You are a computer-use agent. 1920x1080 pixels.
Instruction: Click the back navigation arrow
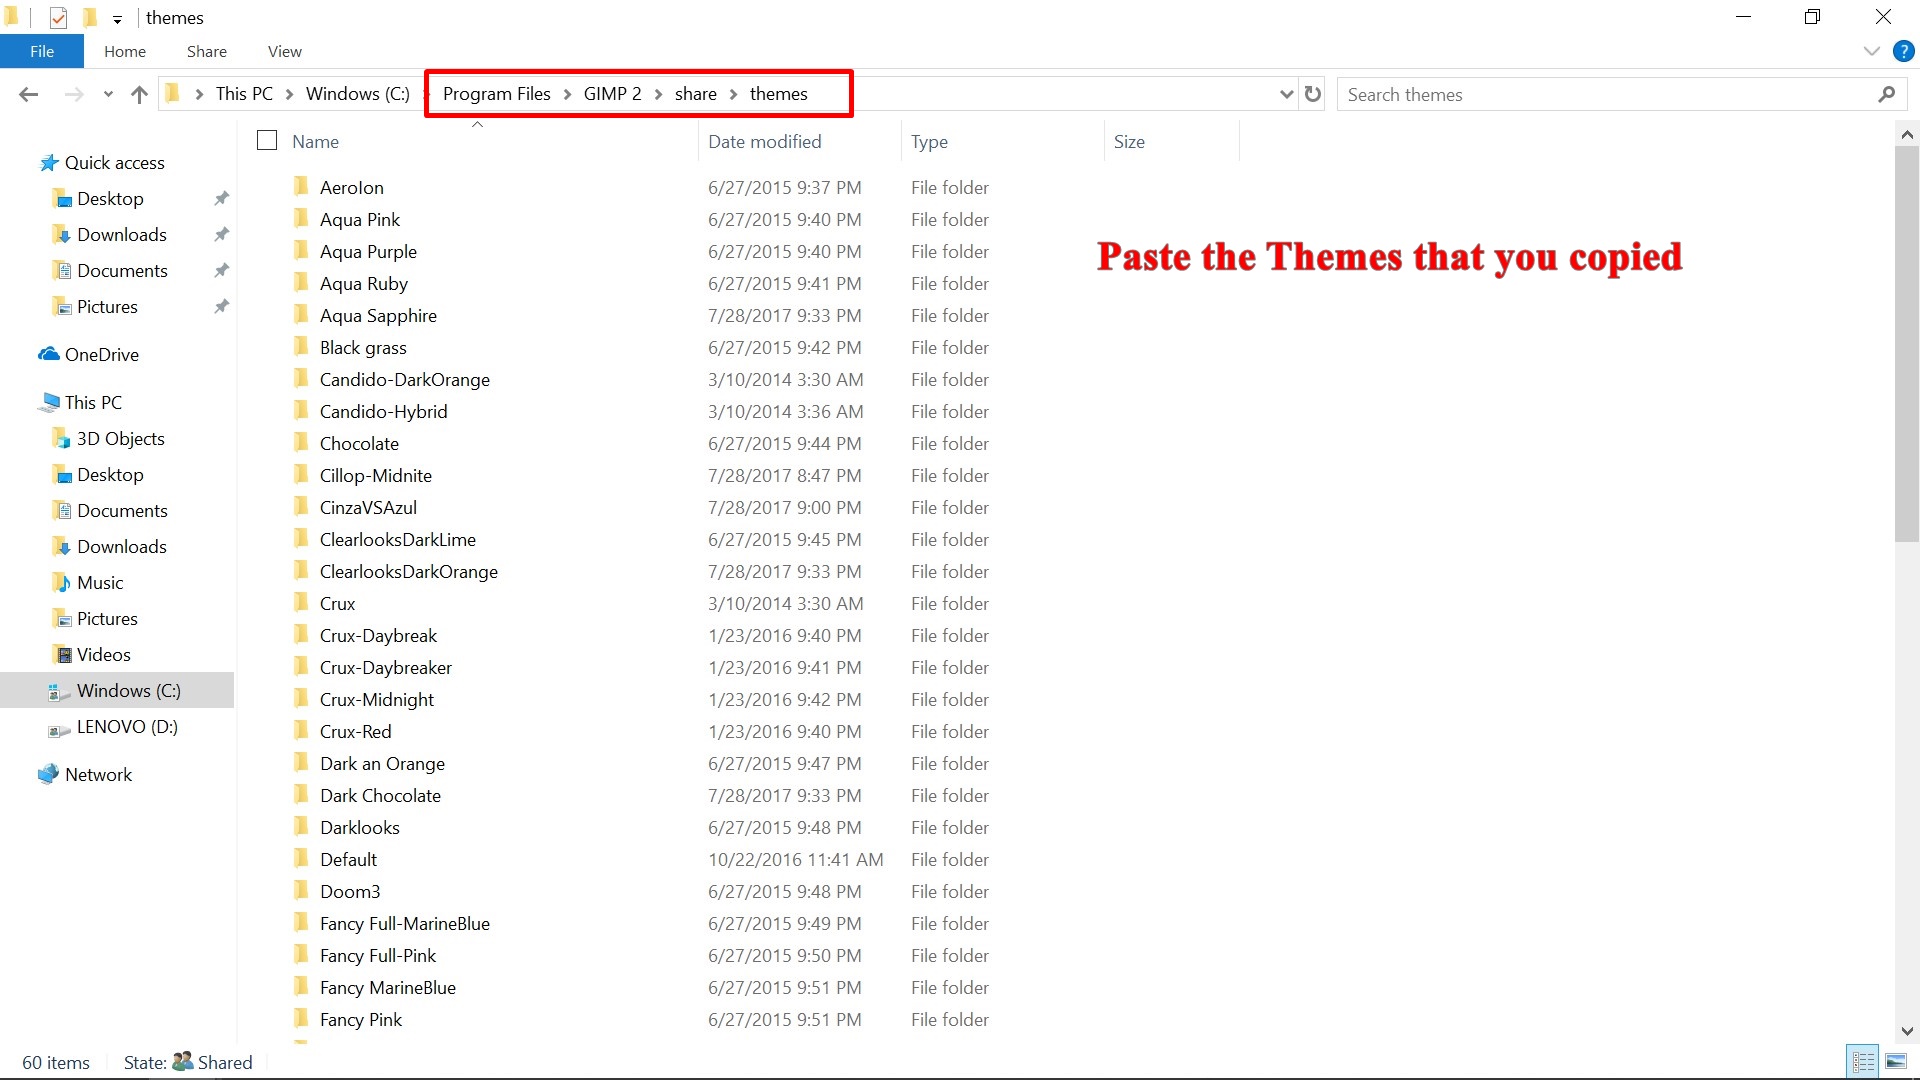point(28,93)
